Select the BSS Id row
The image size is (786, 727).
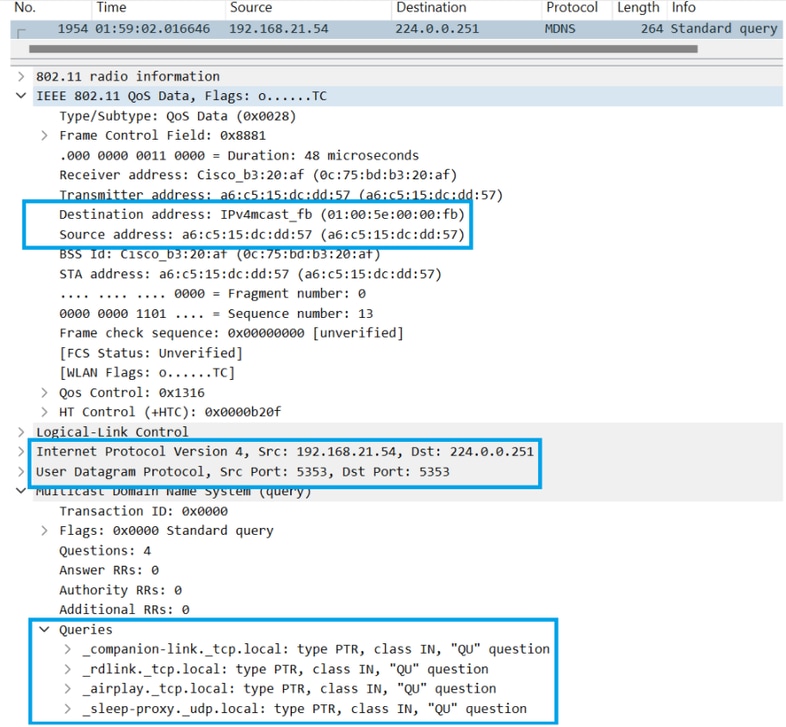(x=220, y=254)
